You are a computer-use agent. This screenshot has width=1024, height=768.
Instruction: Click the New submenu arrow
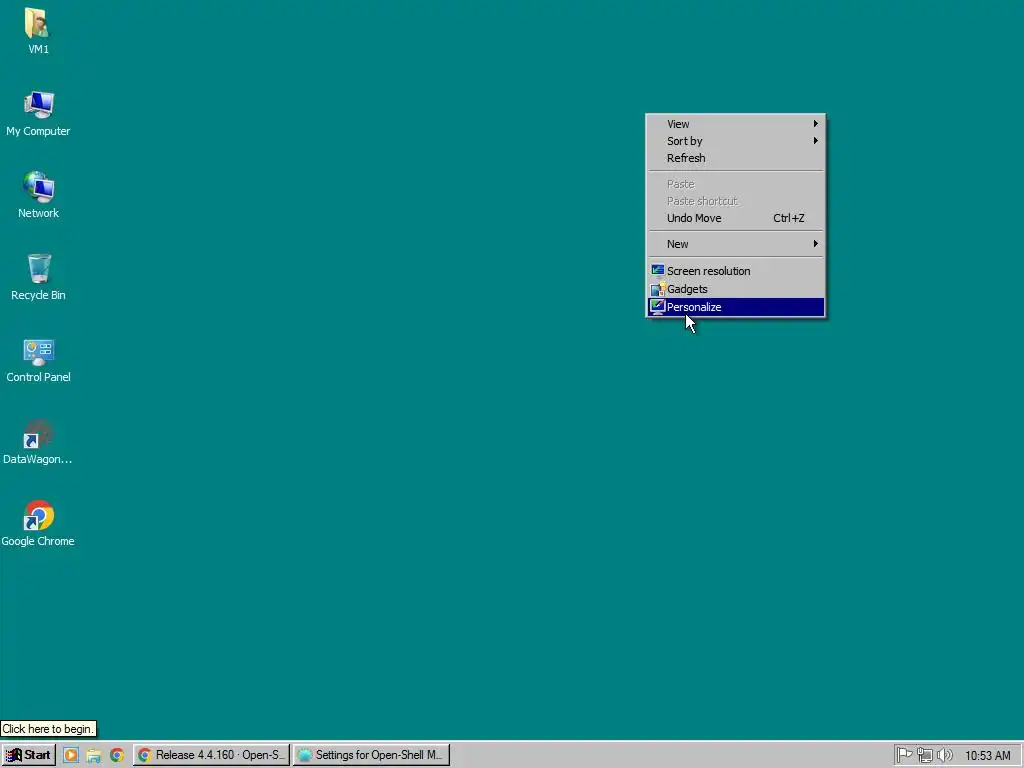click(816, 244)
